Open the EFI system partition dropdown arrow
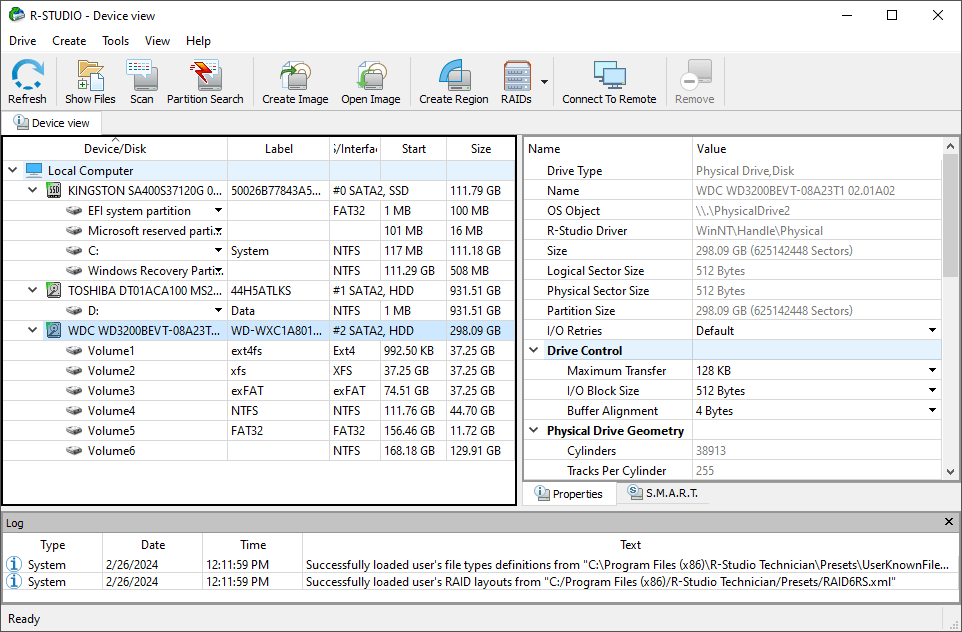Viewport: 962px width, 632px height. (218, 210)
